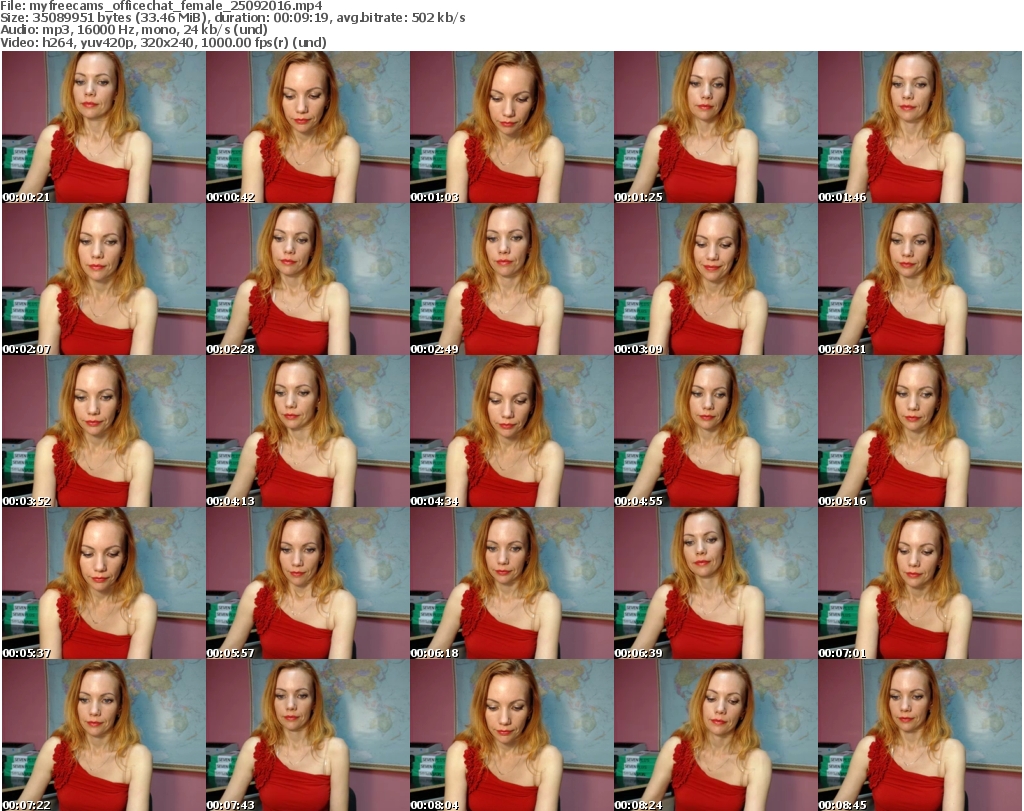Open the frame timestamped 00:03:31
This screenshot has width=1024, height=811.
[919, 279]
